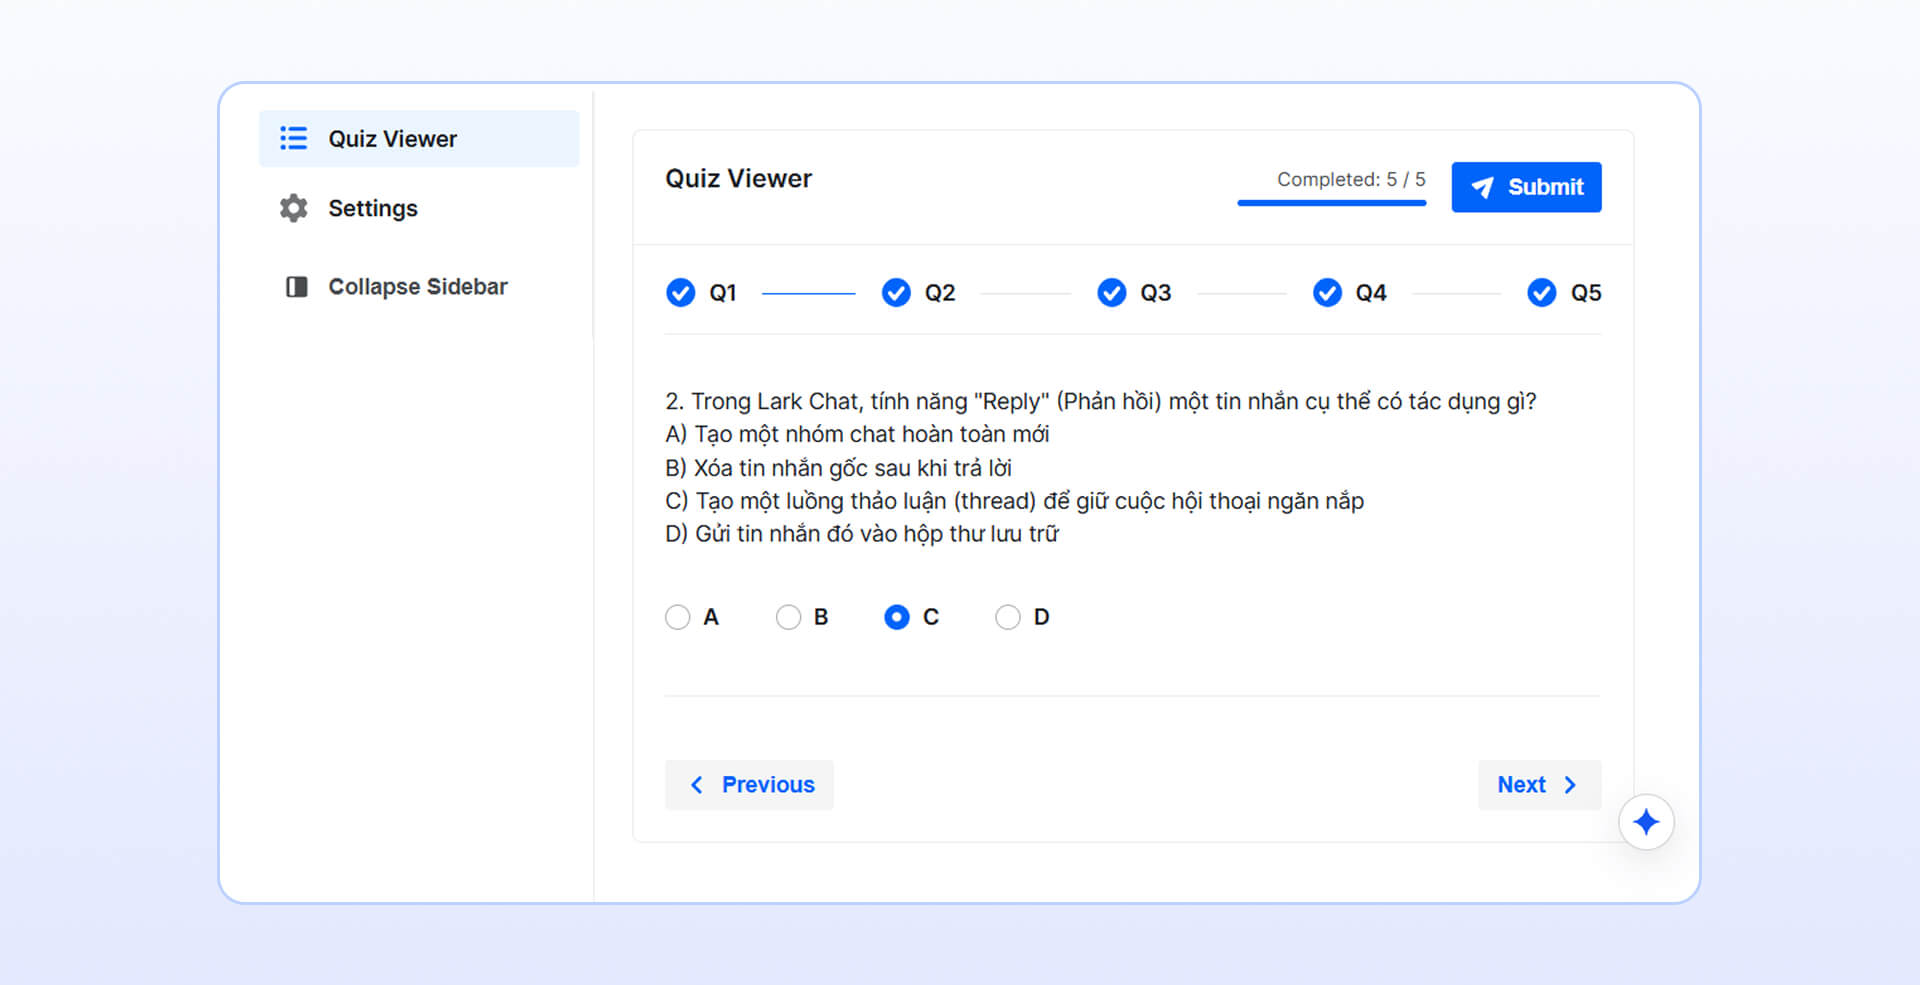Submit the completed quiz
Viewport: 1920px width, 985px height.
pyautogui.click(x=1527, y=187)
